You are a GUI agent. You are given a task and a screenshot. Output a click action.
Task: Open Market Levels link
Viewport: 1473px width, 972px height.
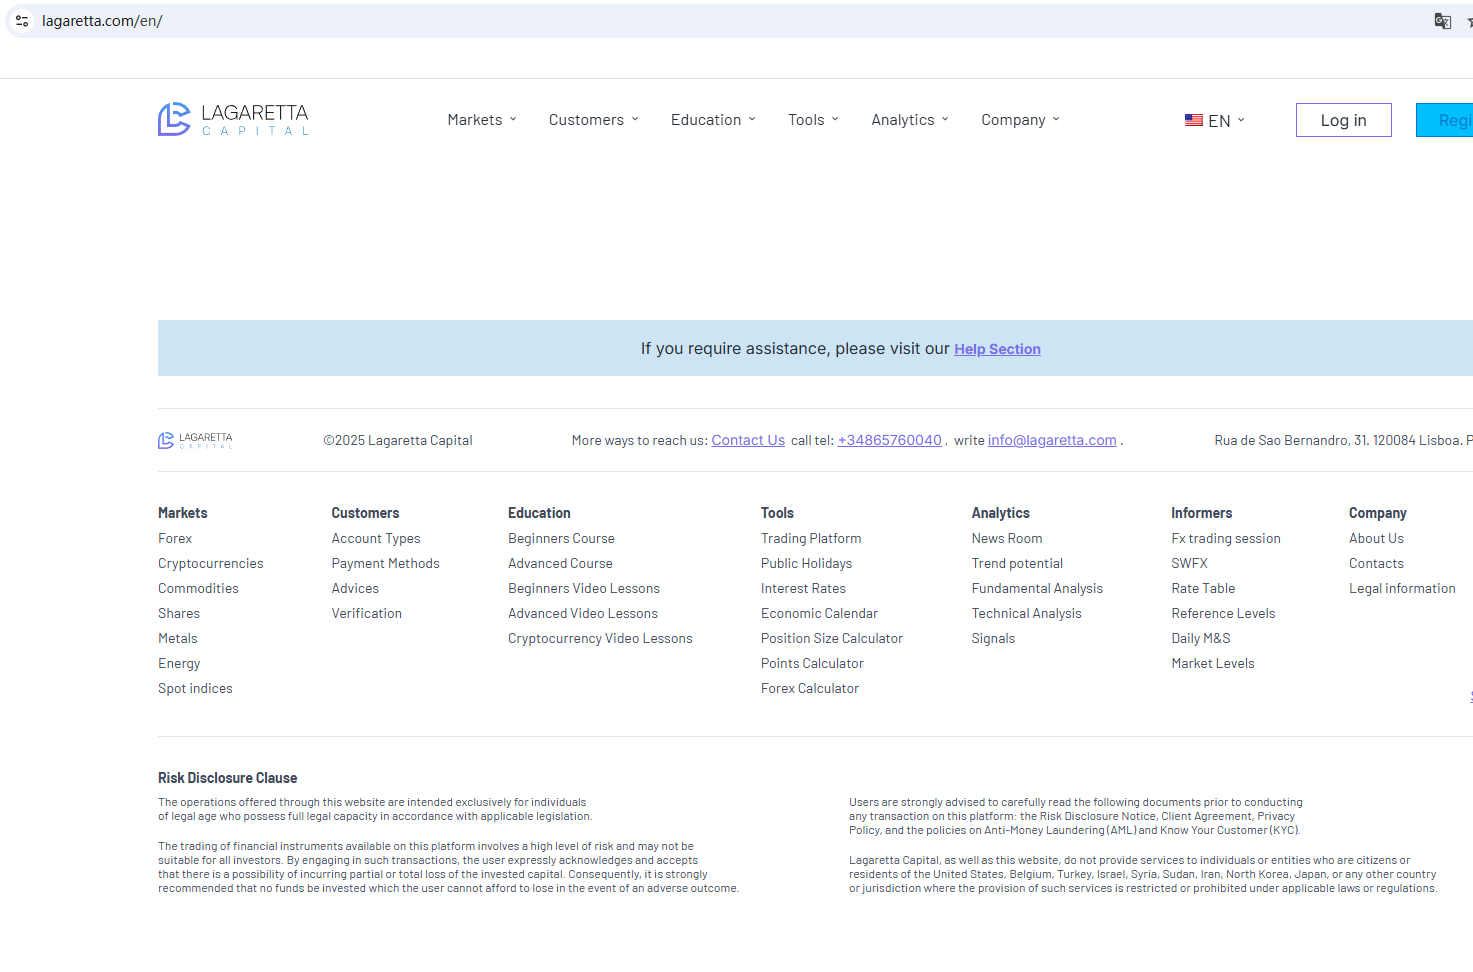pyautogui.click(x=1213, y=663)
